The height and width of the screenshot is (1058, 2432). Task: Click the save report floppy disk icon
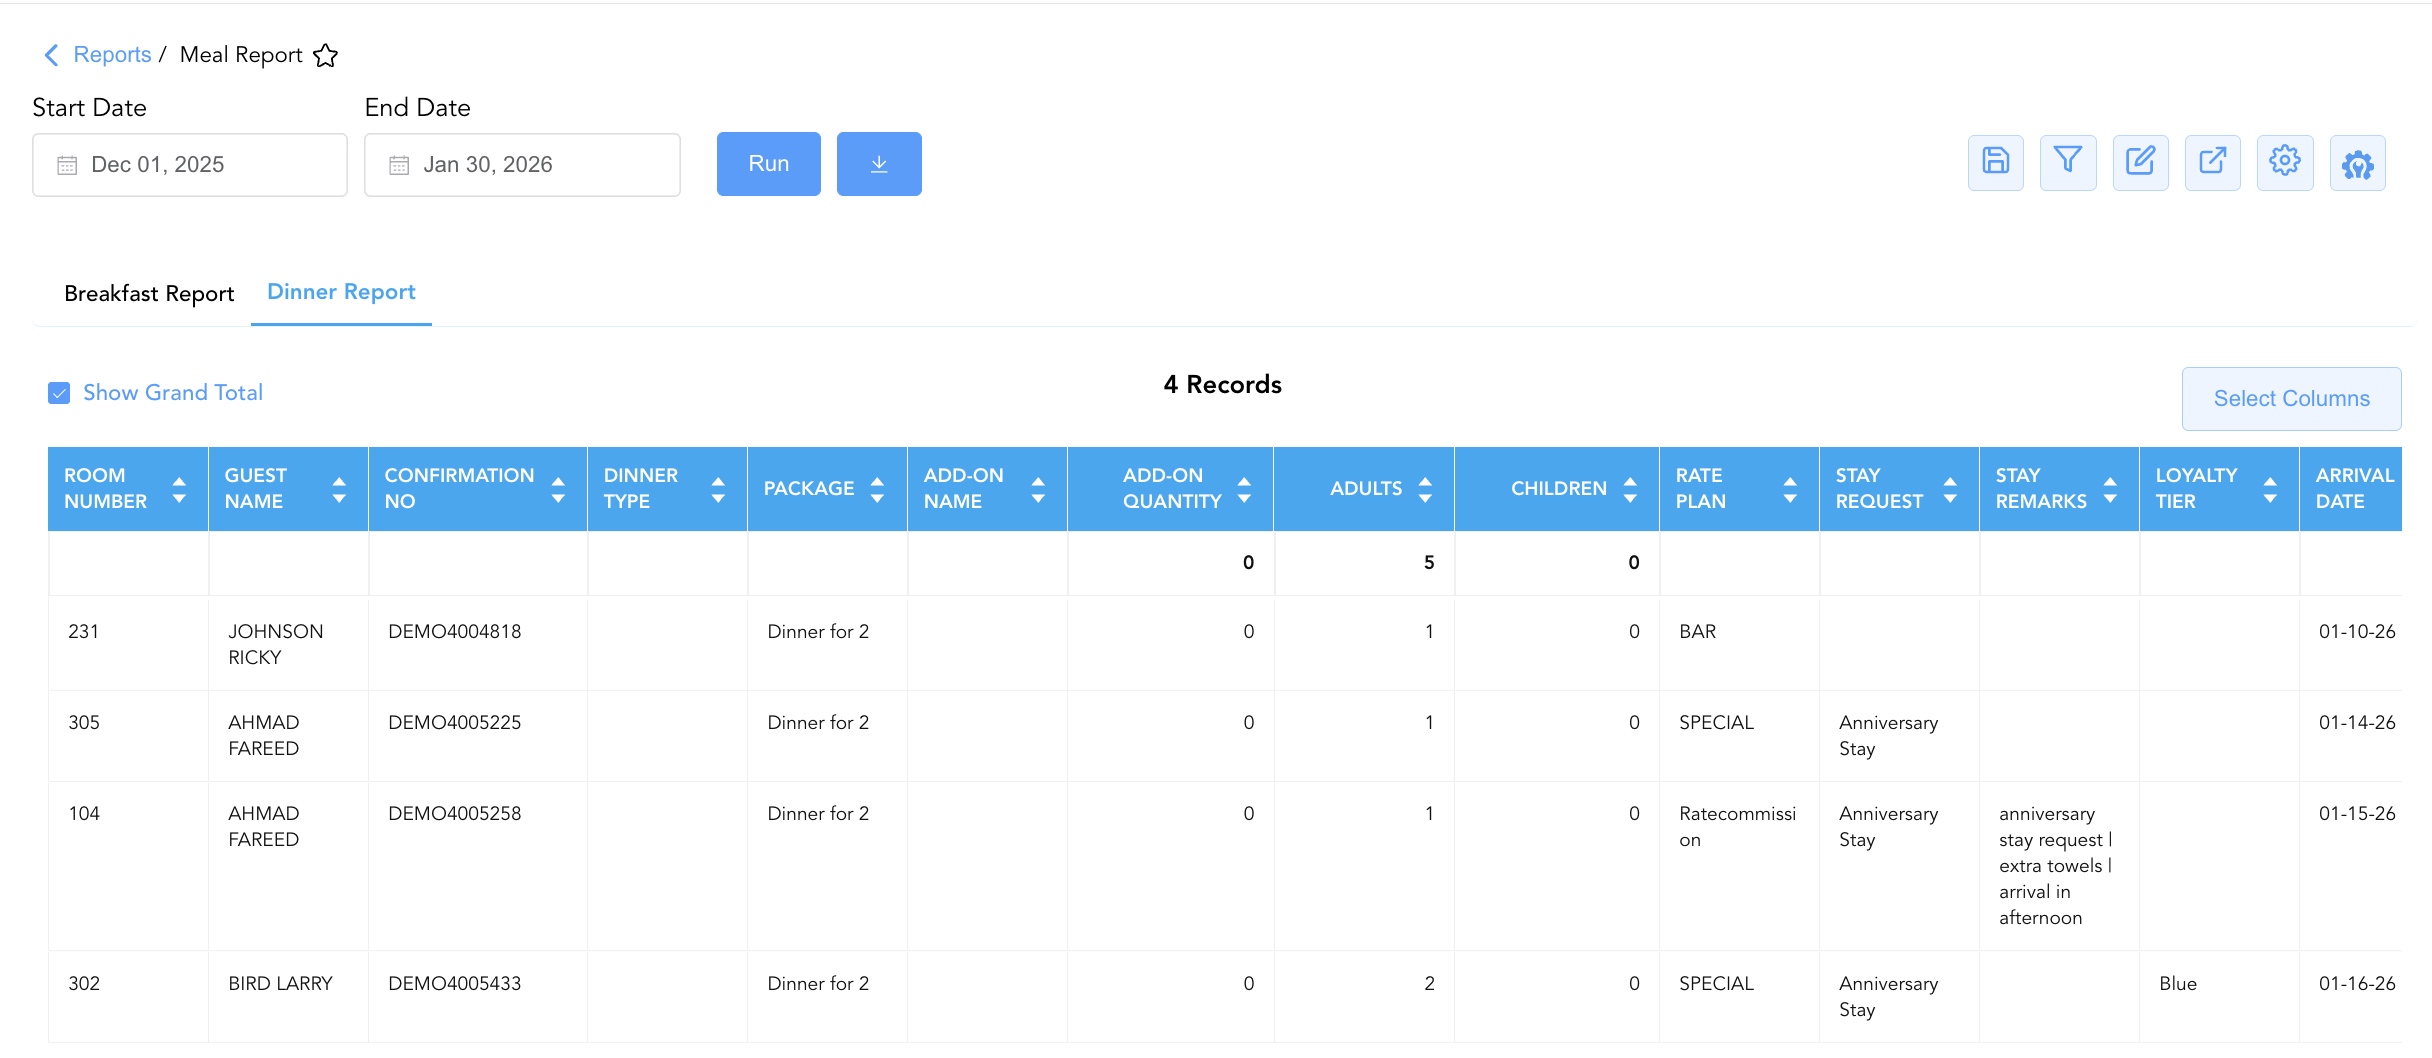point(1996,162)
